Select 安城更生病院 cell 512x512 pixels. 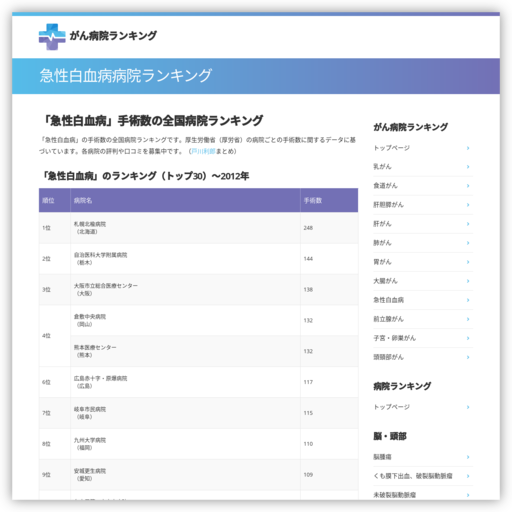click(x=185, y=475)
